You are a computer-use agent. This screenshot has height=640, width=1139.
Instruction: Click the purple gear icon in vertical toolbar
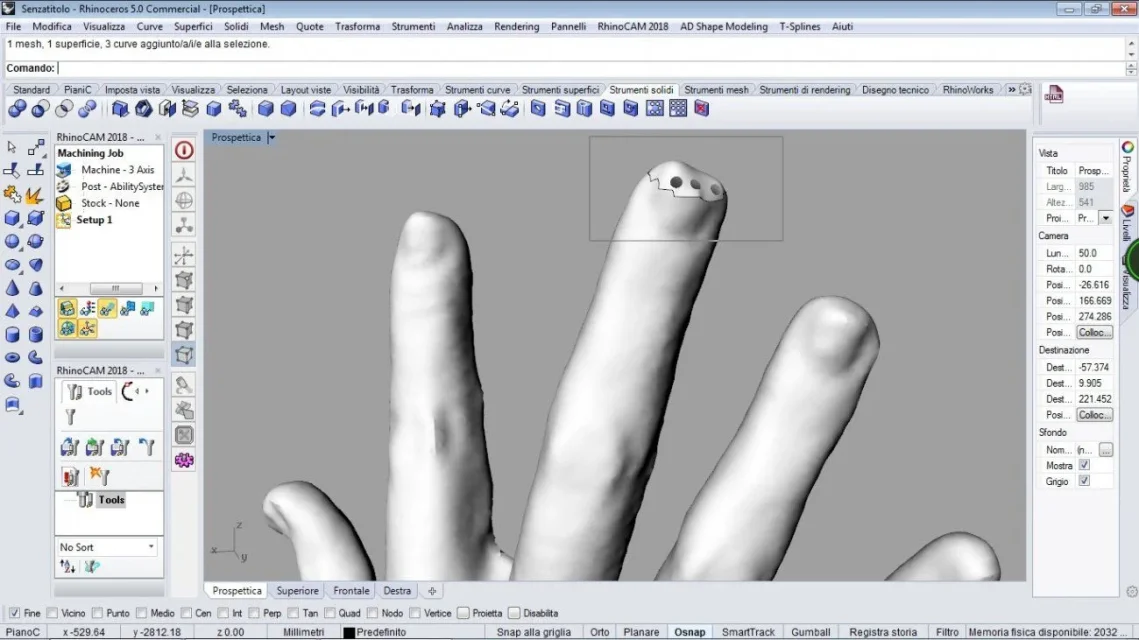184,460
